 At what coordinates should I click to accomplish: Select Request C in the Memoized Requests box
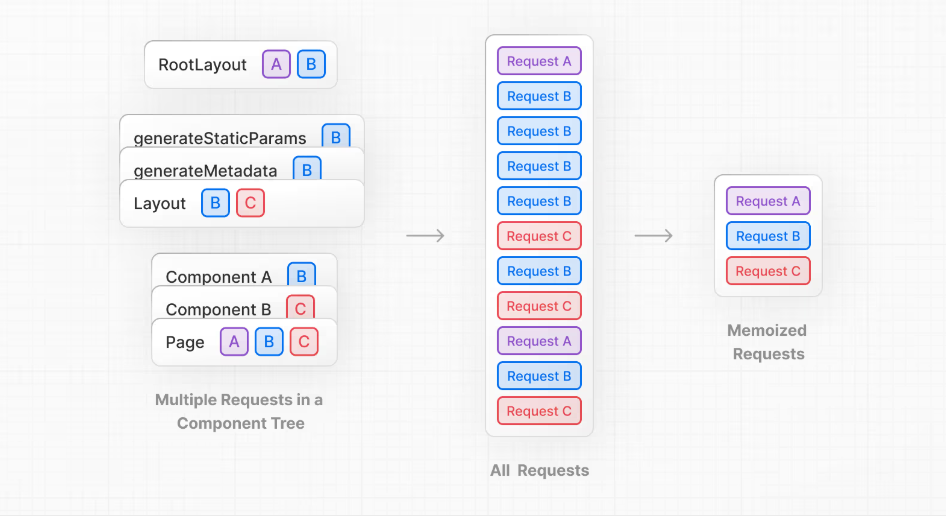click(x=768, y=271)
